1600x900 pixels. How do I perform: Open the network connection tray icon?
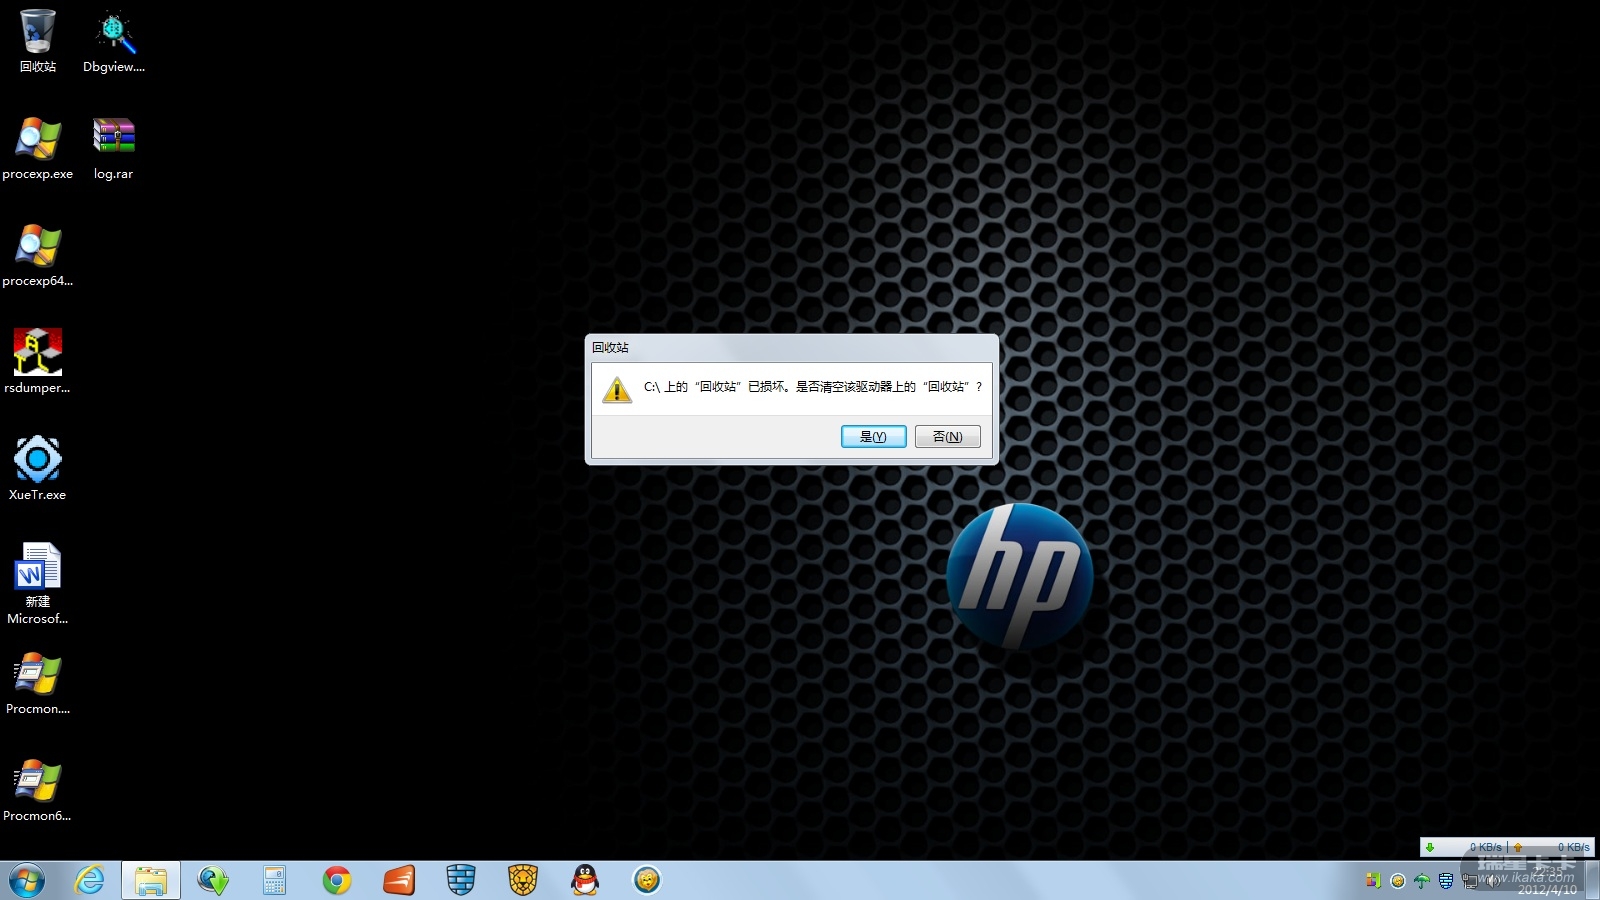point(1470,881)
